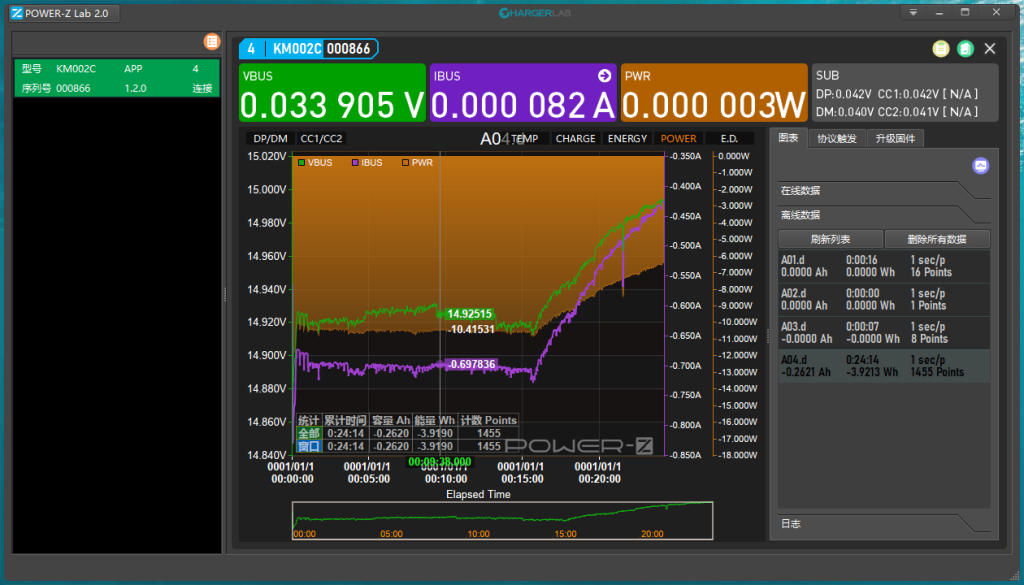1024x585 pixels.
Task: Click the SUB DP/DM CC readout panel
Action: coord(905,93)
